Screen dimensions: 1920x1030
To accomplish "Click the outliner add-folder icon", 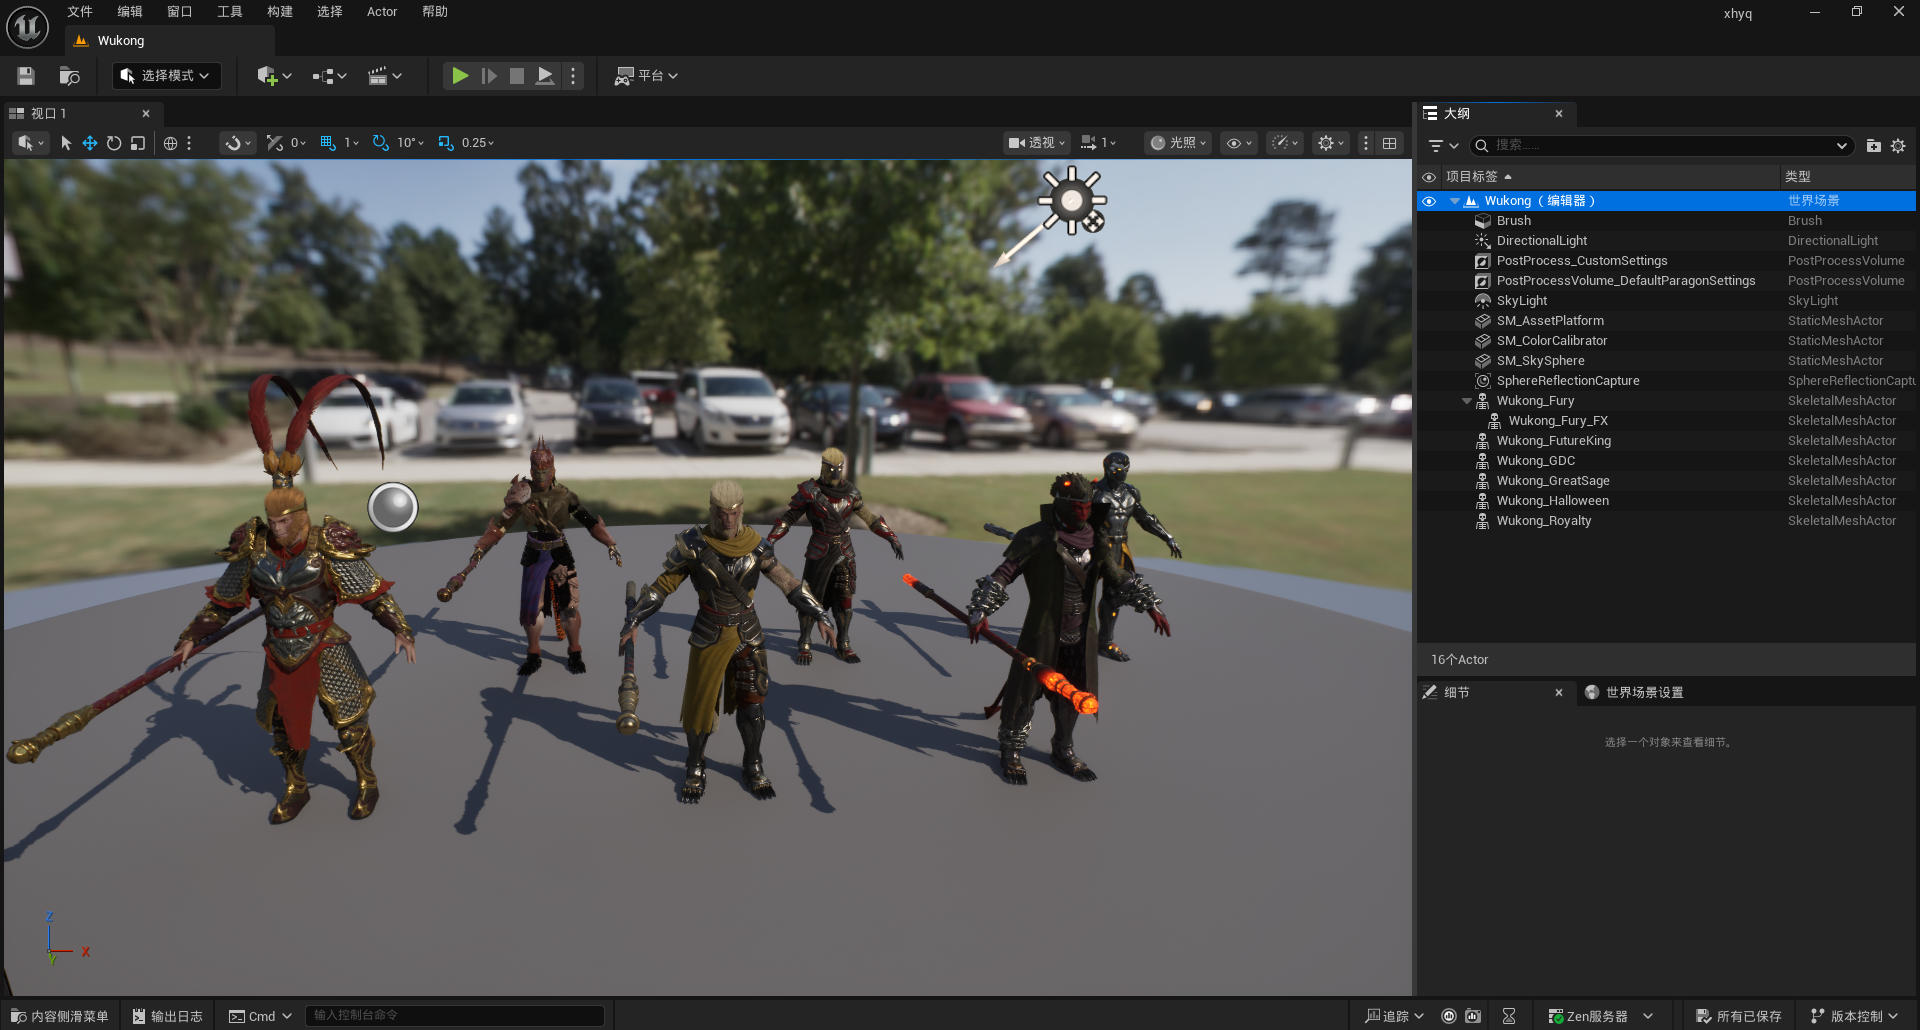I will [1874, 146].
